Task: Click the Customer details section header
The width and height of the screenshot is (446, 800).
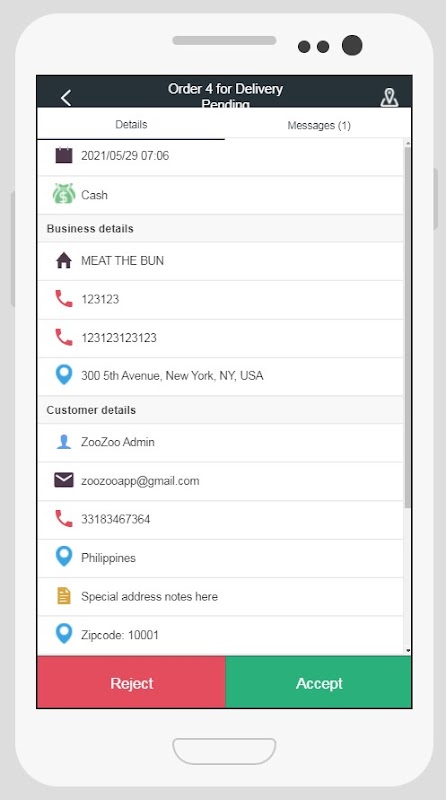Action: pyautogui.click(x=220, y=410)
